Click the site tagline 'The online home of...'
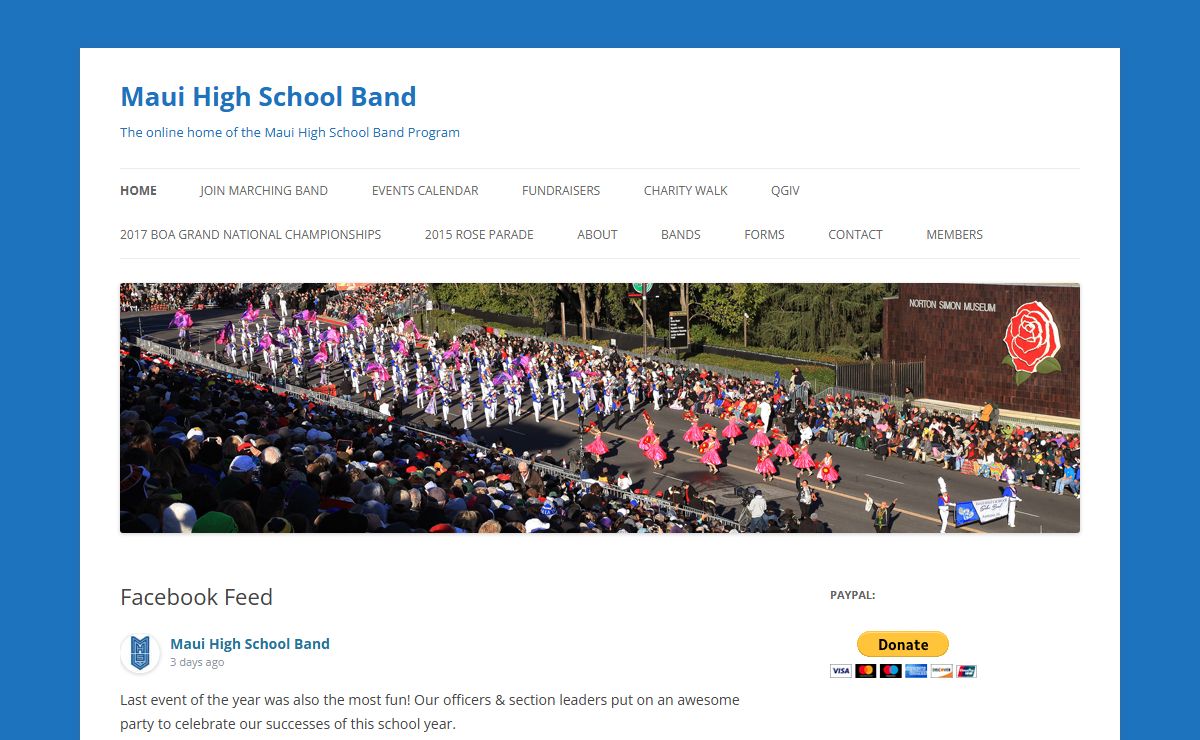The height and width of the screenshot is (740, 1200). point(290,132)
